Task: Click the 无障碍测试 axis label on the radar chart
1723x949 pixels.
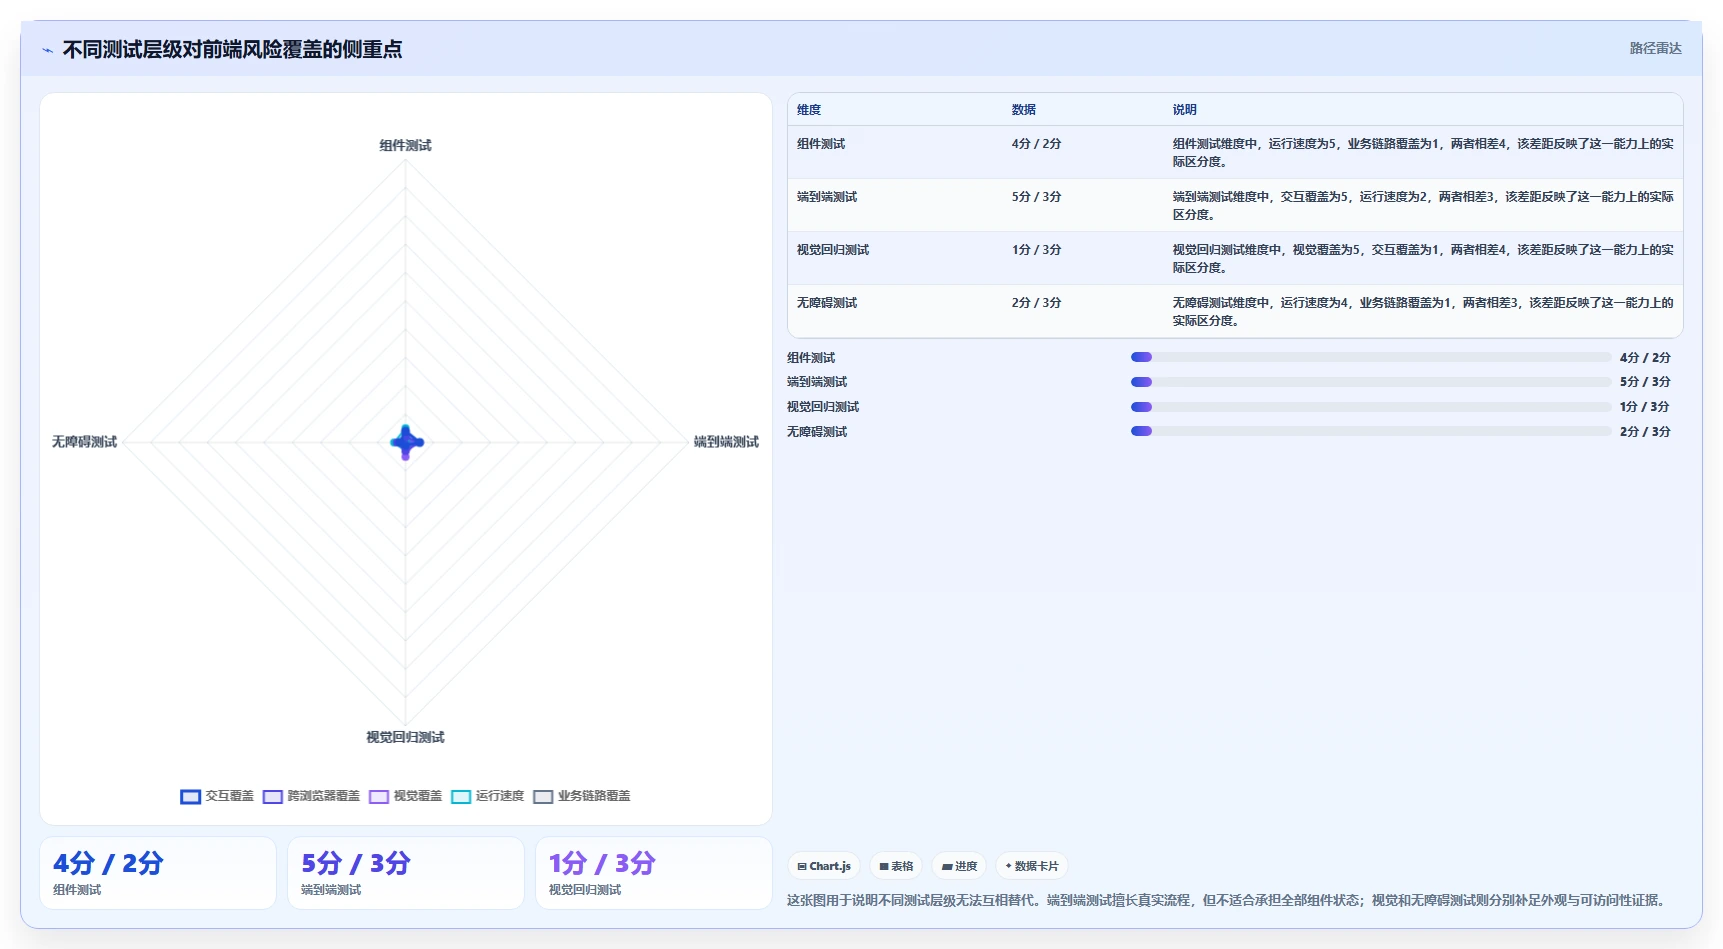Action: click(x=84, y=441)
